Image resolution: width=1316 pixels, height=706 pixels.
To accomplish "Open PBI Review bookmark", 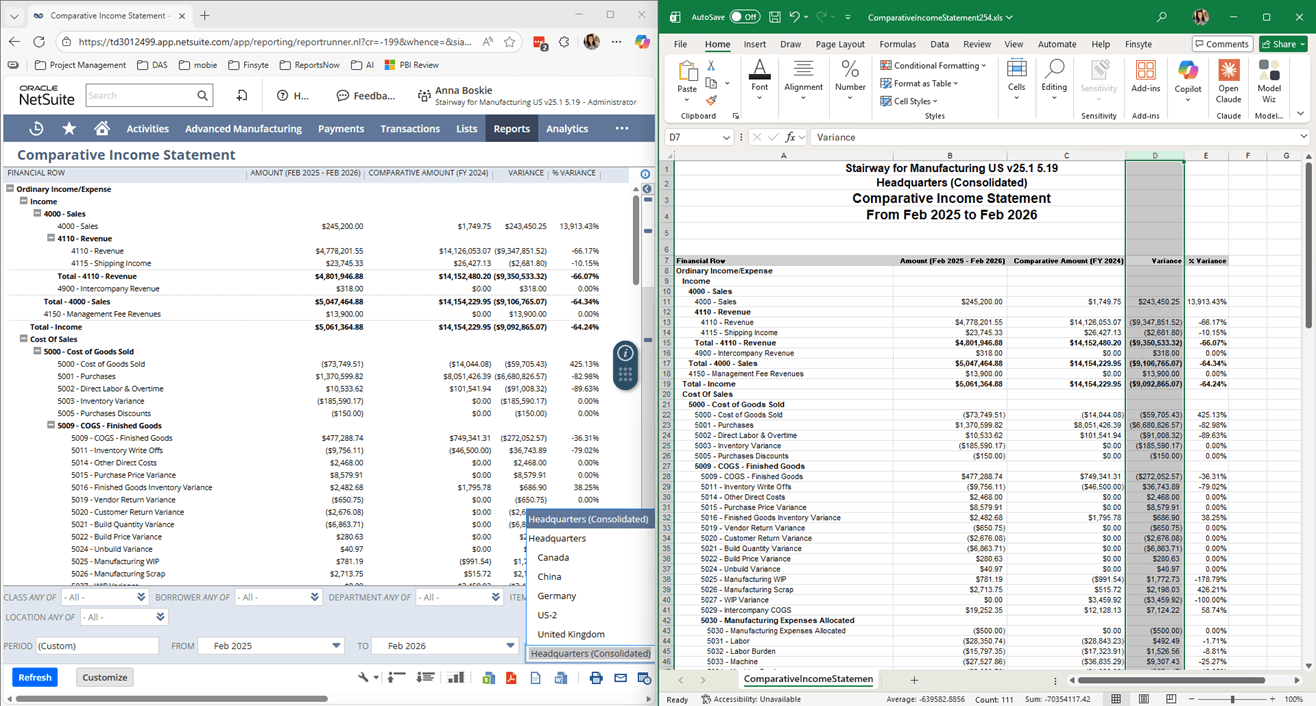I will tap(411, 65).
